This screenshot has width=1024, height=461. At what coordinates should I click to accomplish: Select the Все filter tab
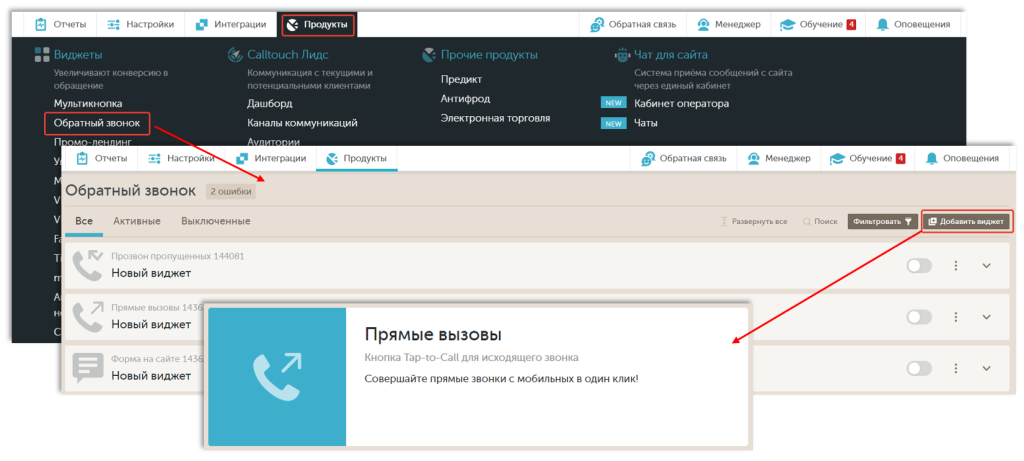(84, 221)
